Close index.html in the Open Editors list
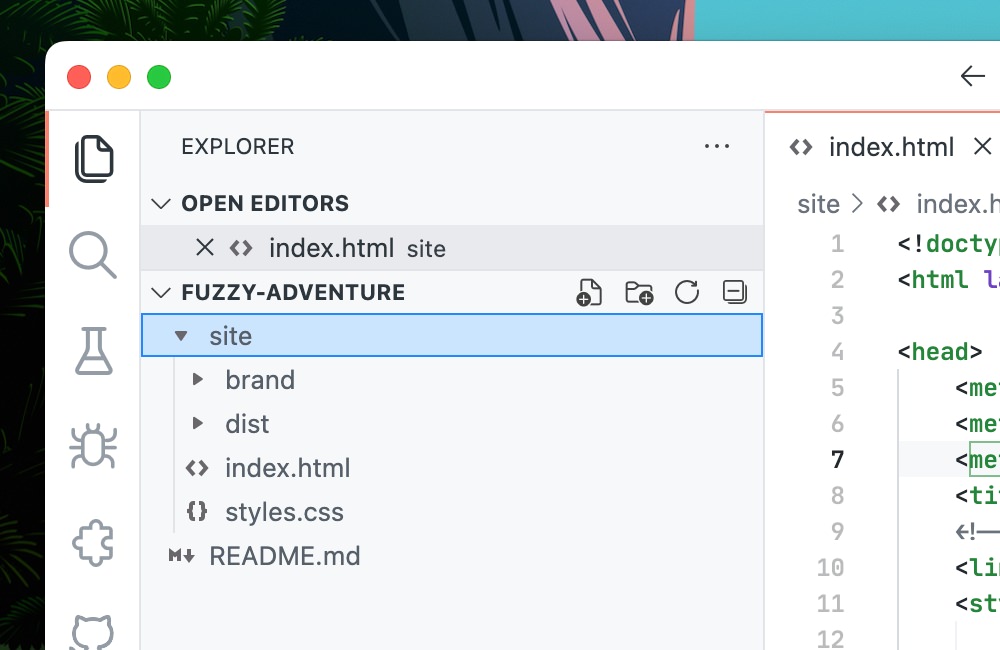 [x=205, y=247]
